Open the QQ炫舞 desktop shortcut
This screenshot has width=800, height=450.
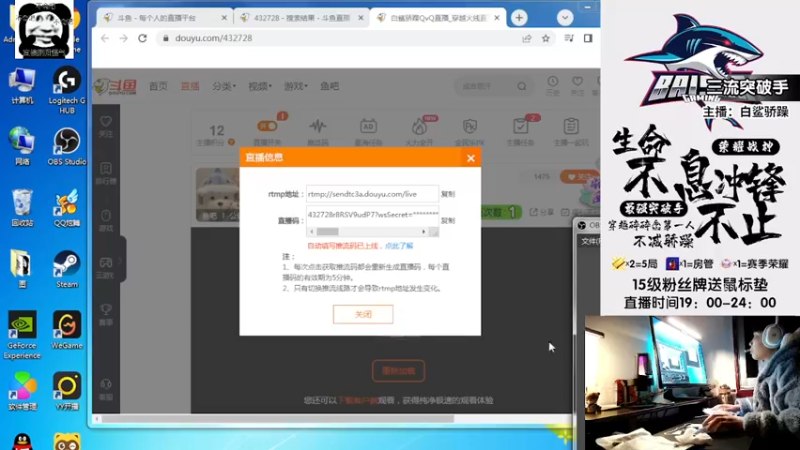click(67, 208)
